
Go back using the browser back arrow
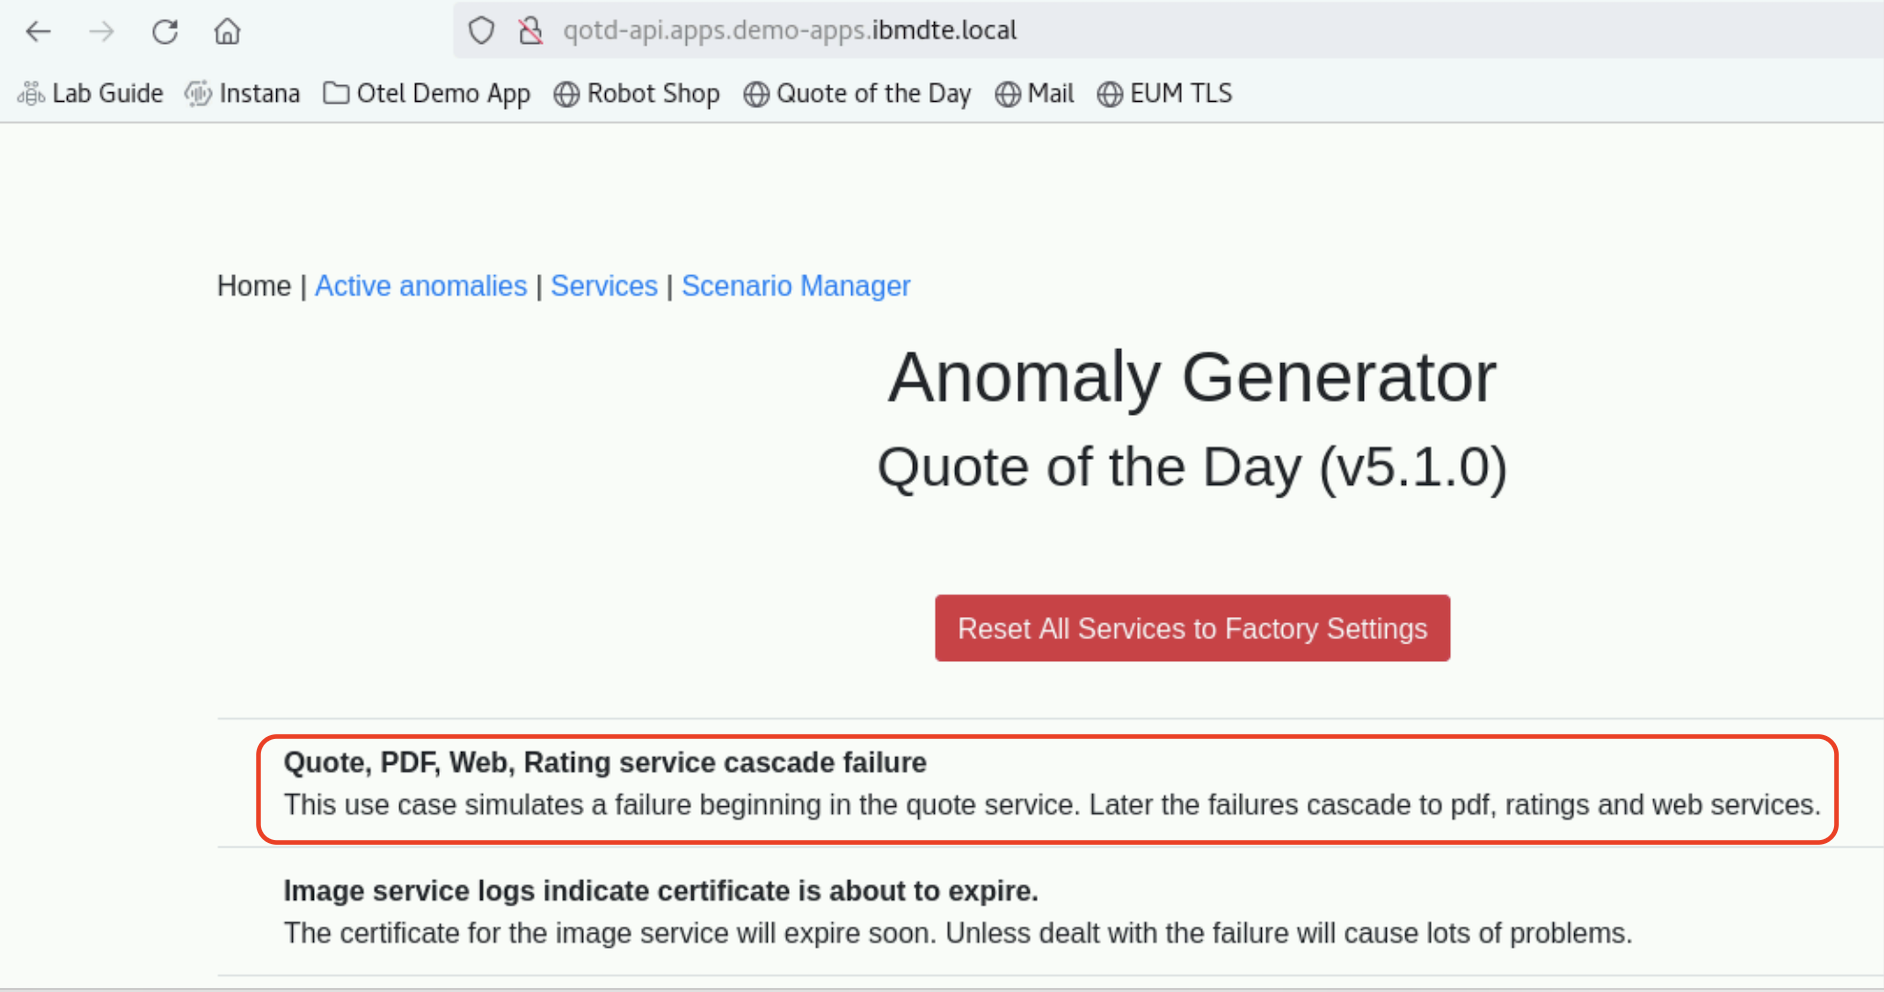click(x=38, y=32)
